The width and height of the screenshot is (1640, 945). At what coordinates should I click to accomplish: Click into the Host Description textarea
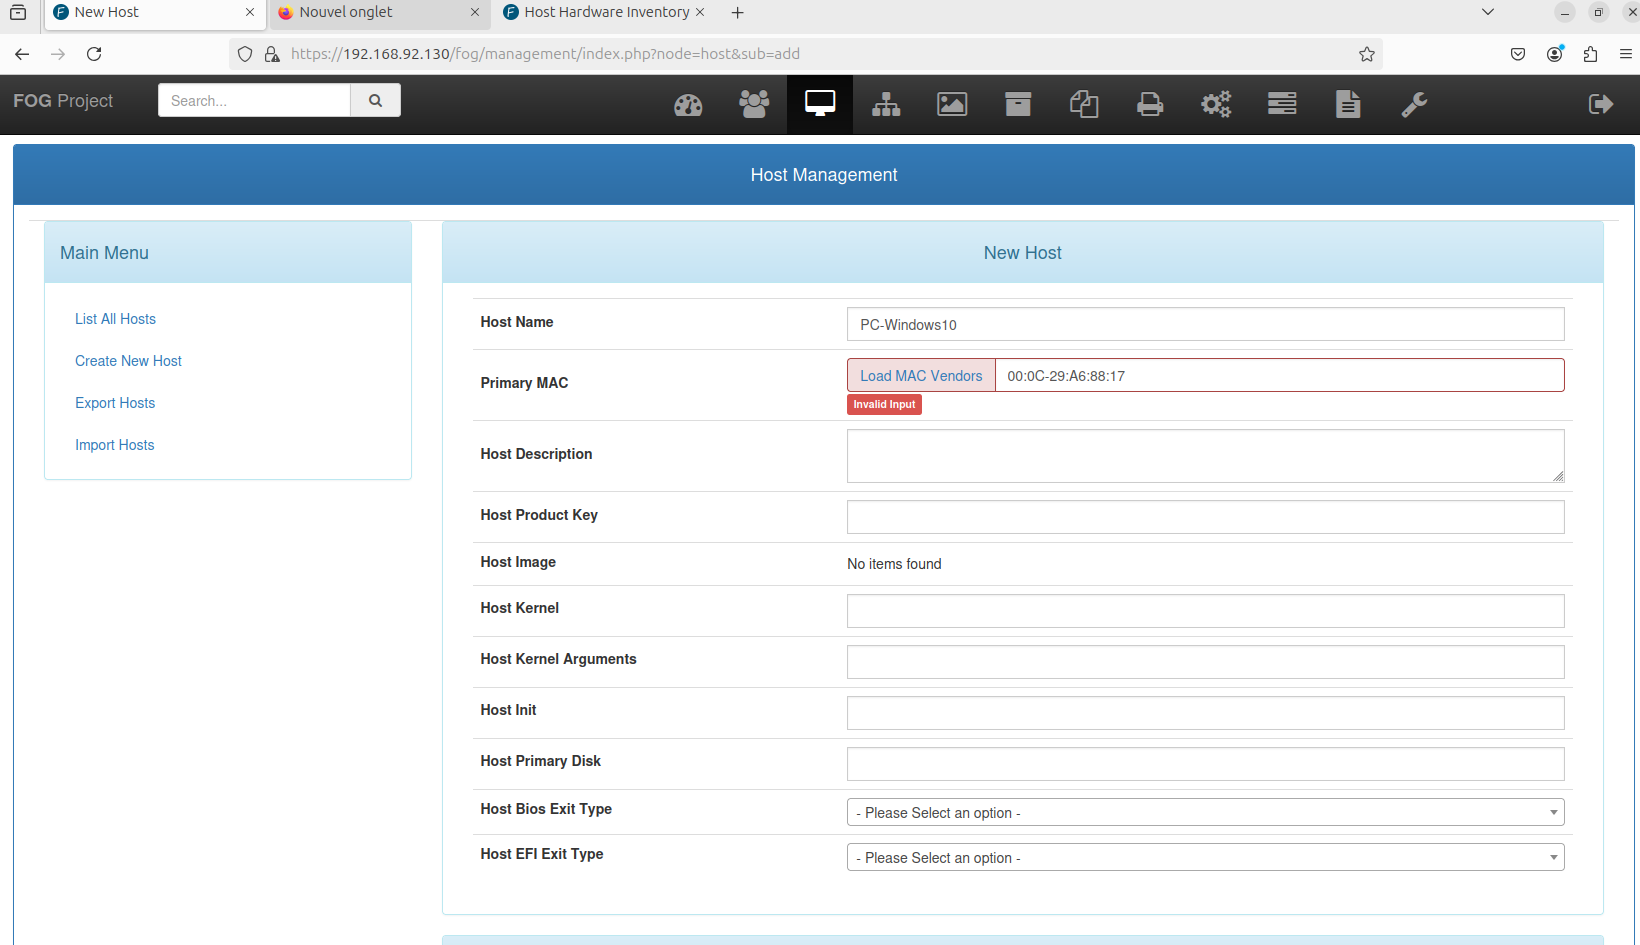[1205, 456]
